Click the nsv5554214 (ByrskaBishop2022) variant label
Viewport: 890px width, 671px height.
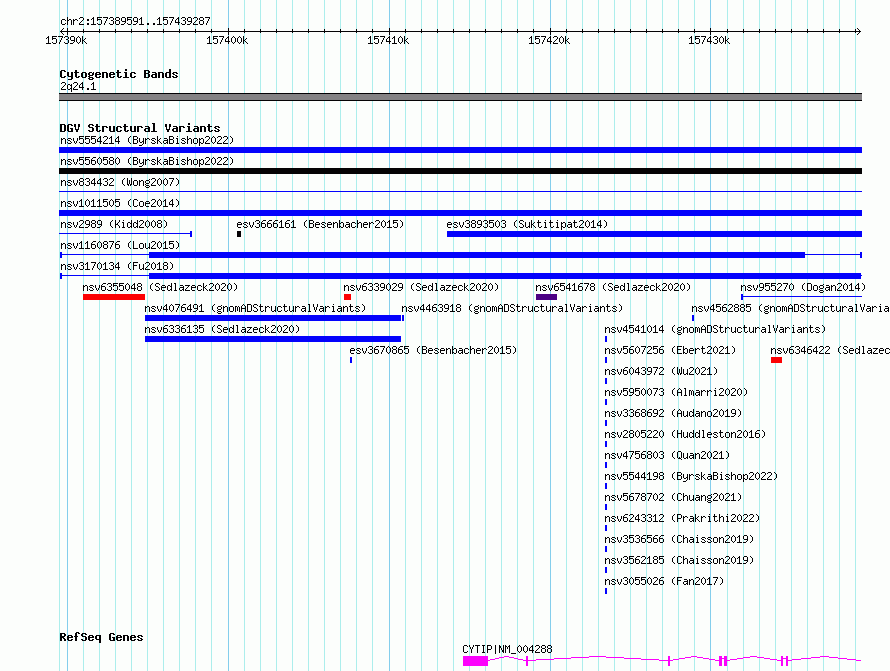(x=147, y=140)
